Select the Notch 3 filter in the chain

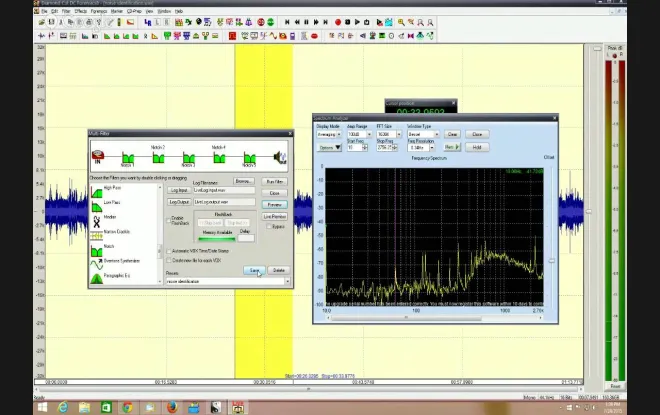(x=189, y=159)
